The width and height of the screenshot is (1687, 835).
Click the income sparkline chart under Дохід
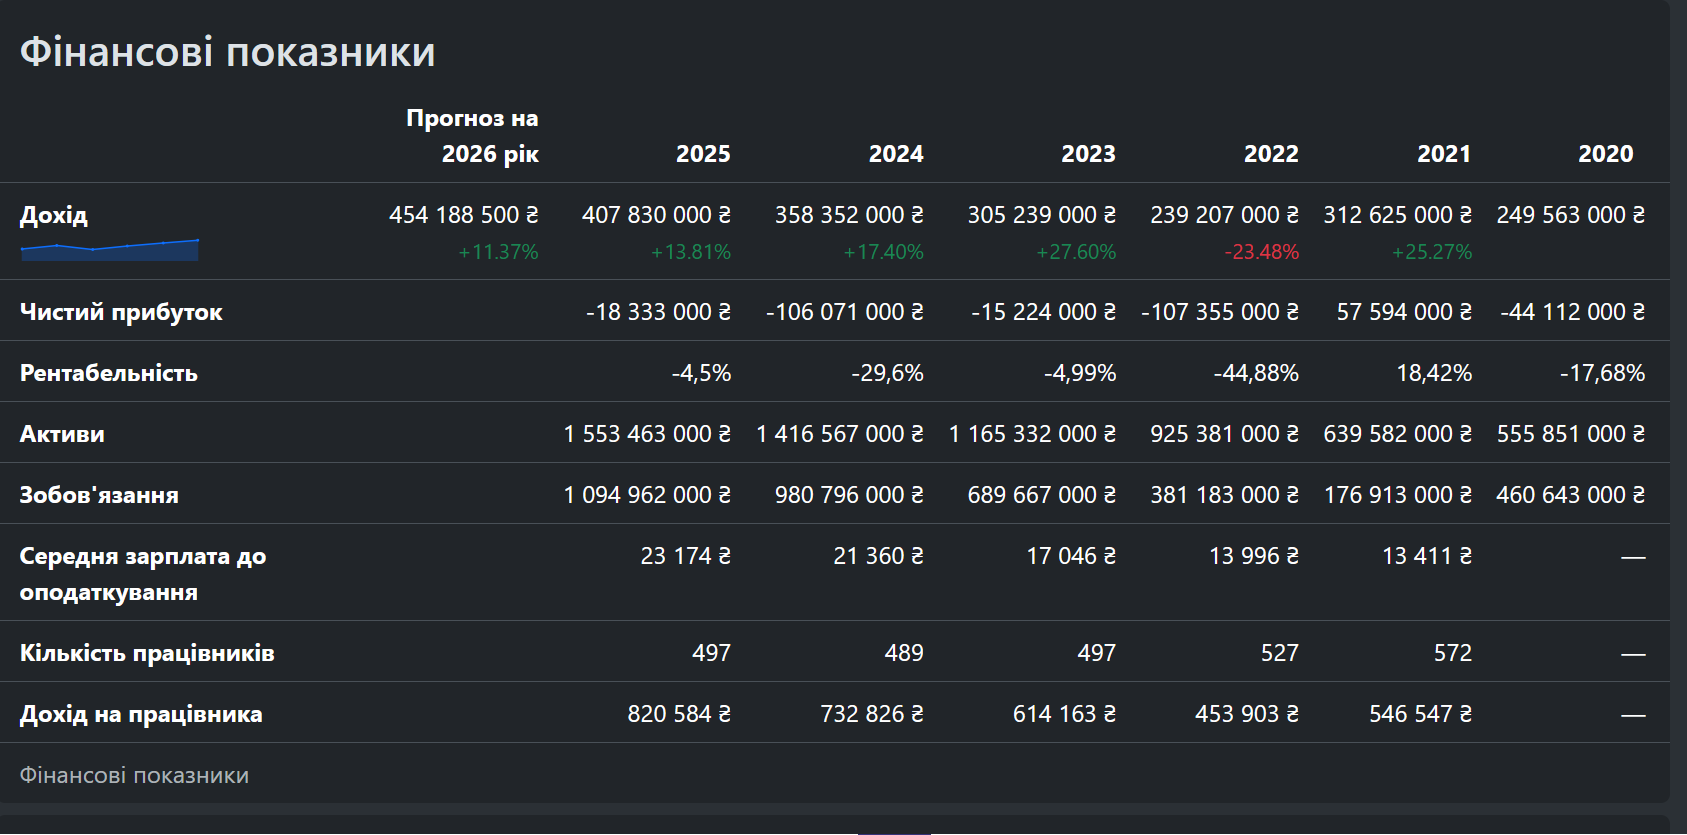click(110, 250)
